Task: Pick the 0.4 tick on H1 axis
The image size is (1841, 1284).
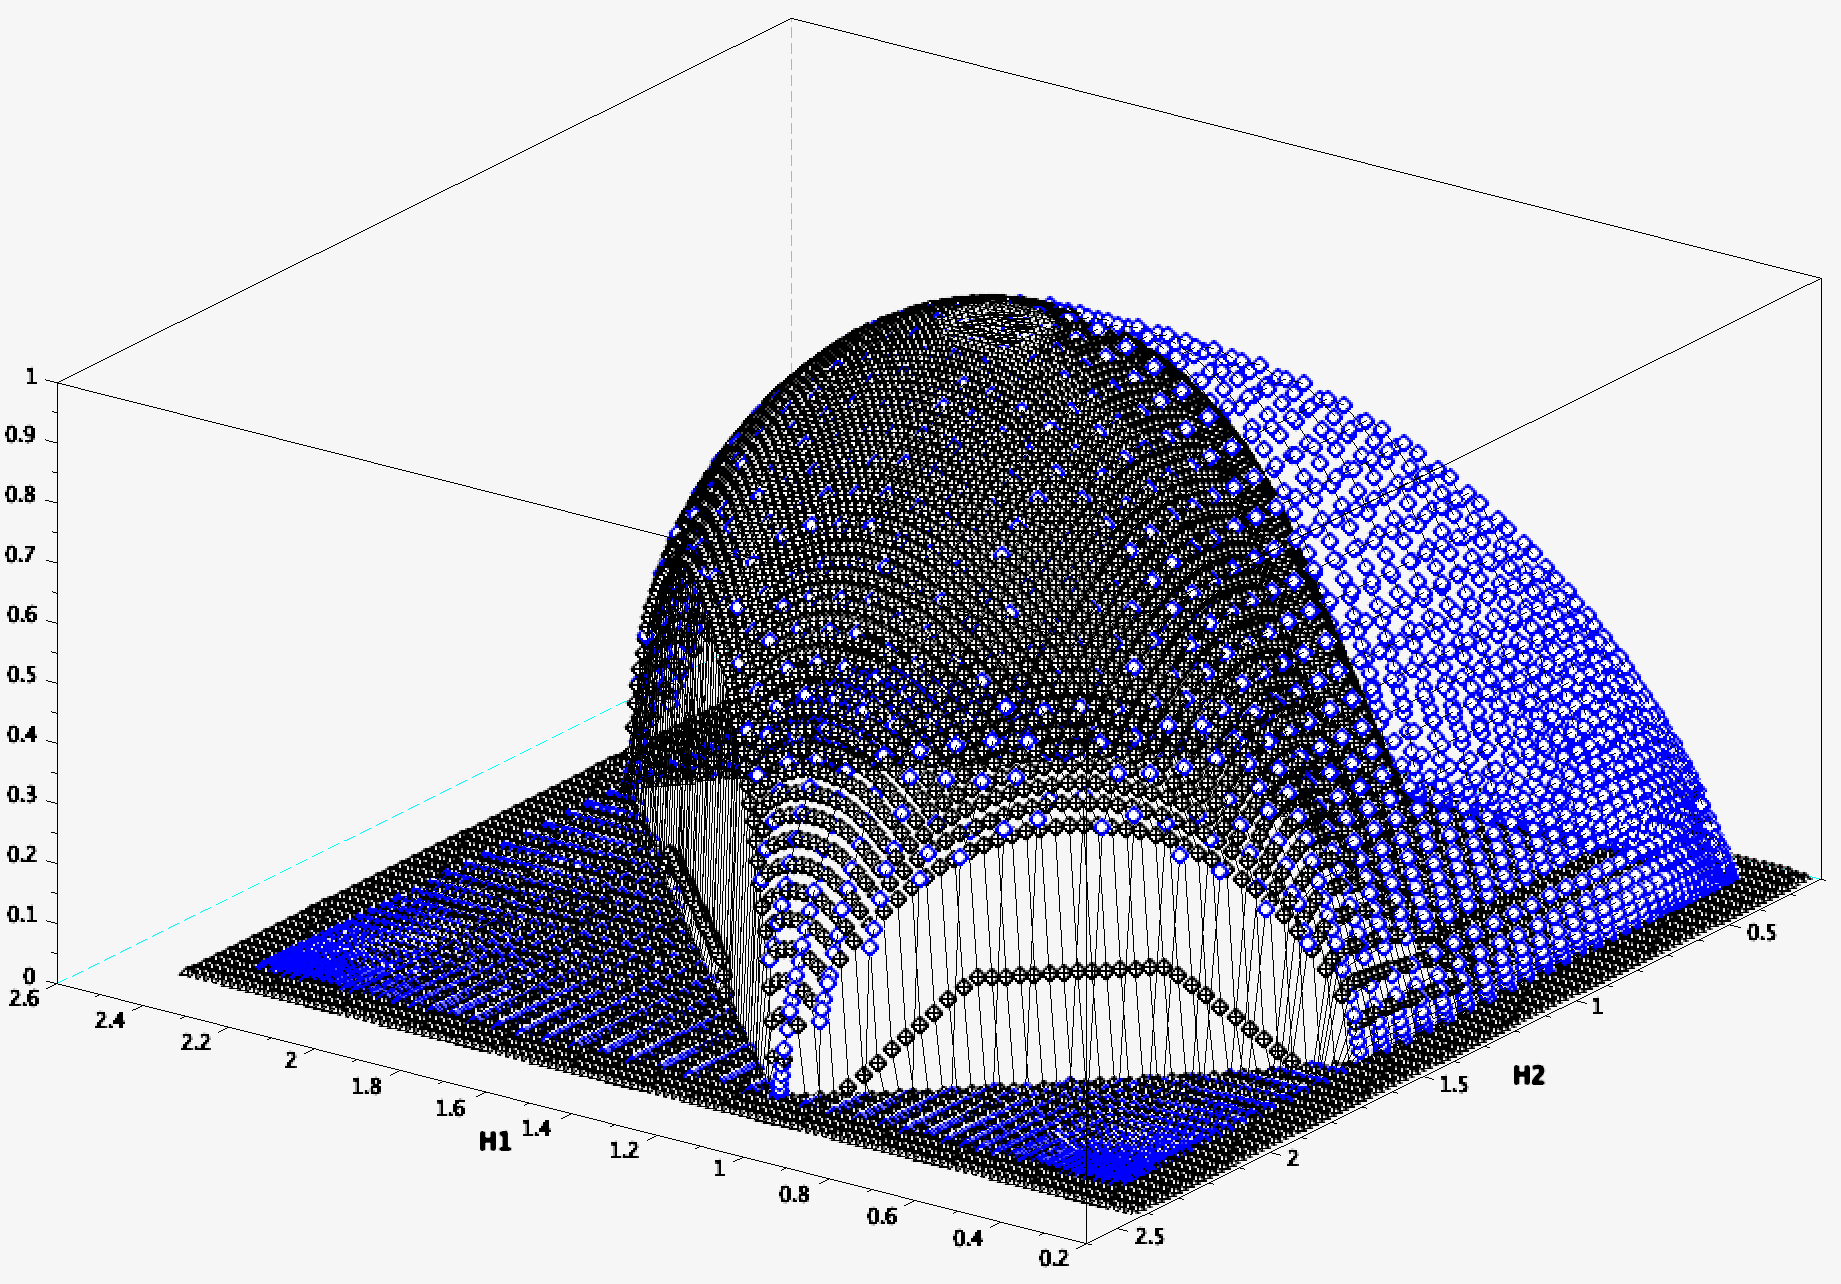Action: point(968,1238)
